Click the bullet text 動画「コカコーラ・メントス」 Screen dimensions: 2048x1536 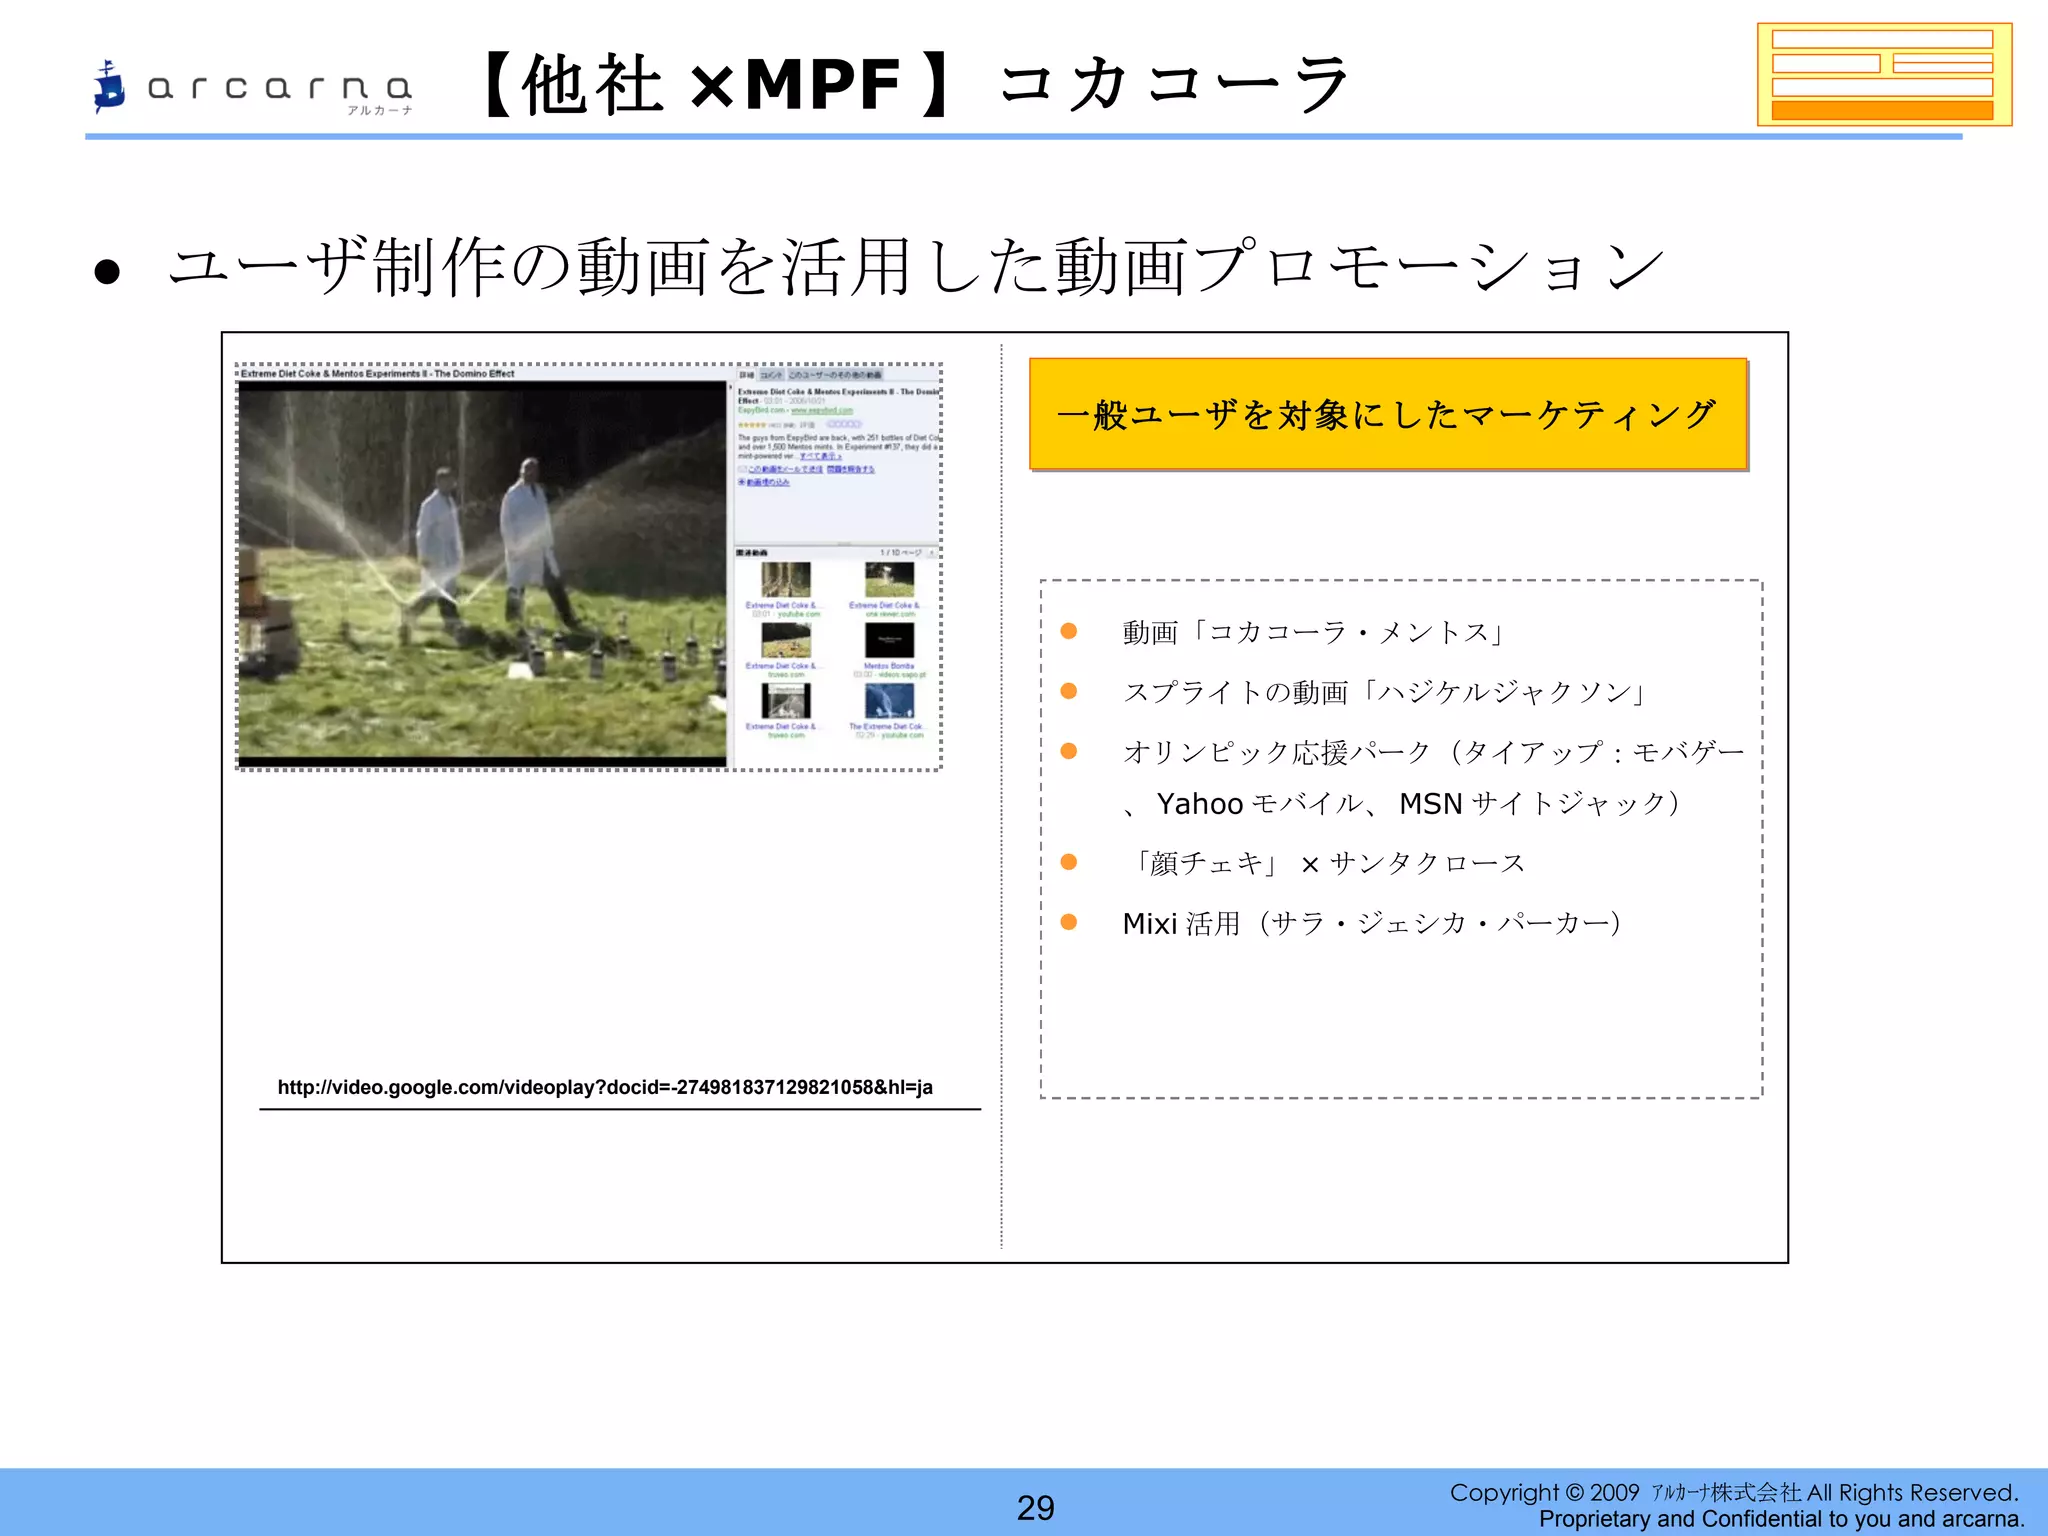1314,632
